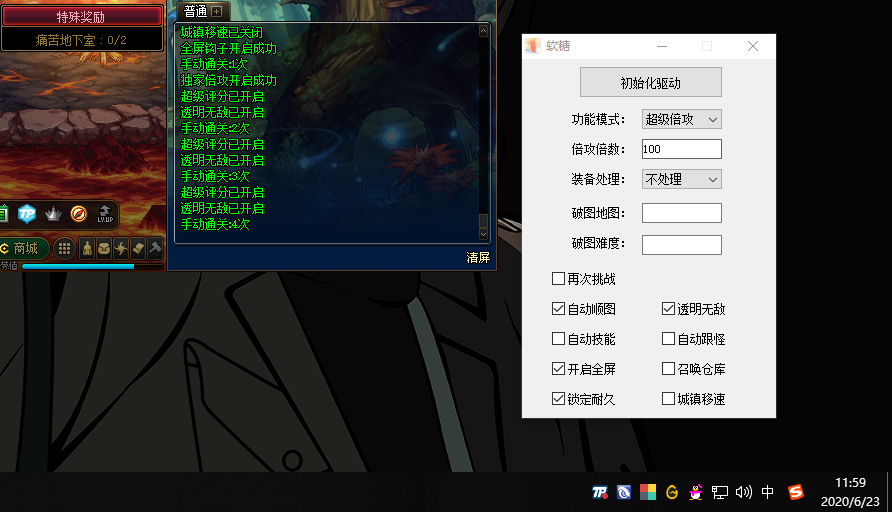The height and width of the screenshot is (512, 892).
Task: Toggle the 中 input language indicator
Action: (x=767, y=492)
